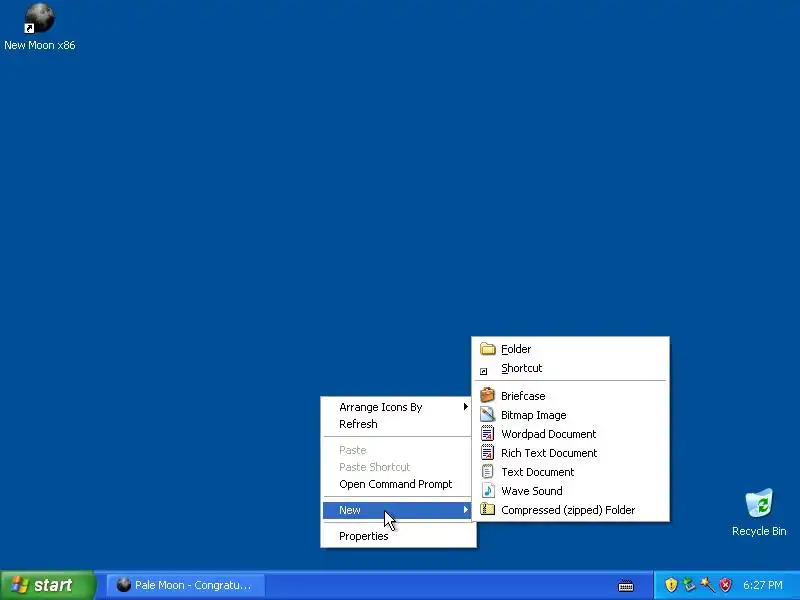Click the Text Document icon
The width and height of the screenshot is (800, 600).
point(488,471)
